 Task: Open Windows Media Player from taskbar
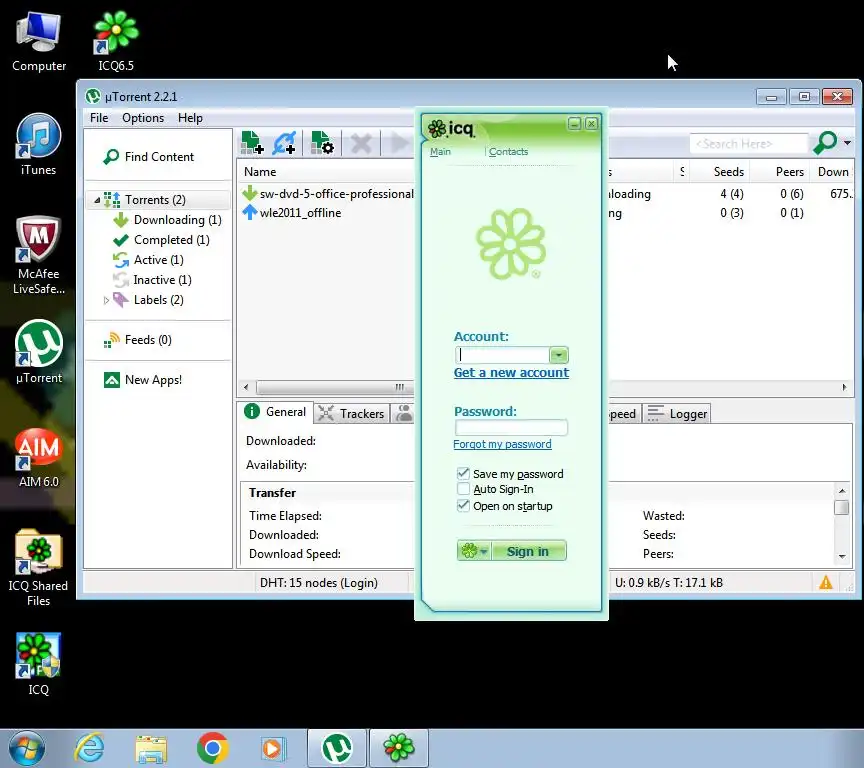[x=273, y=749]
